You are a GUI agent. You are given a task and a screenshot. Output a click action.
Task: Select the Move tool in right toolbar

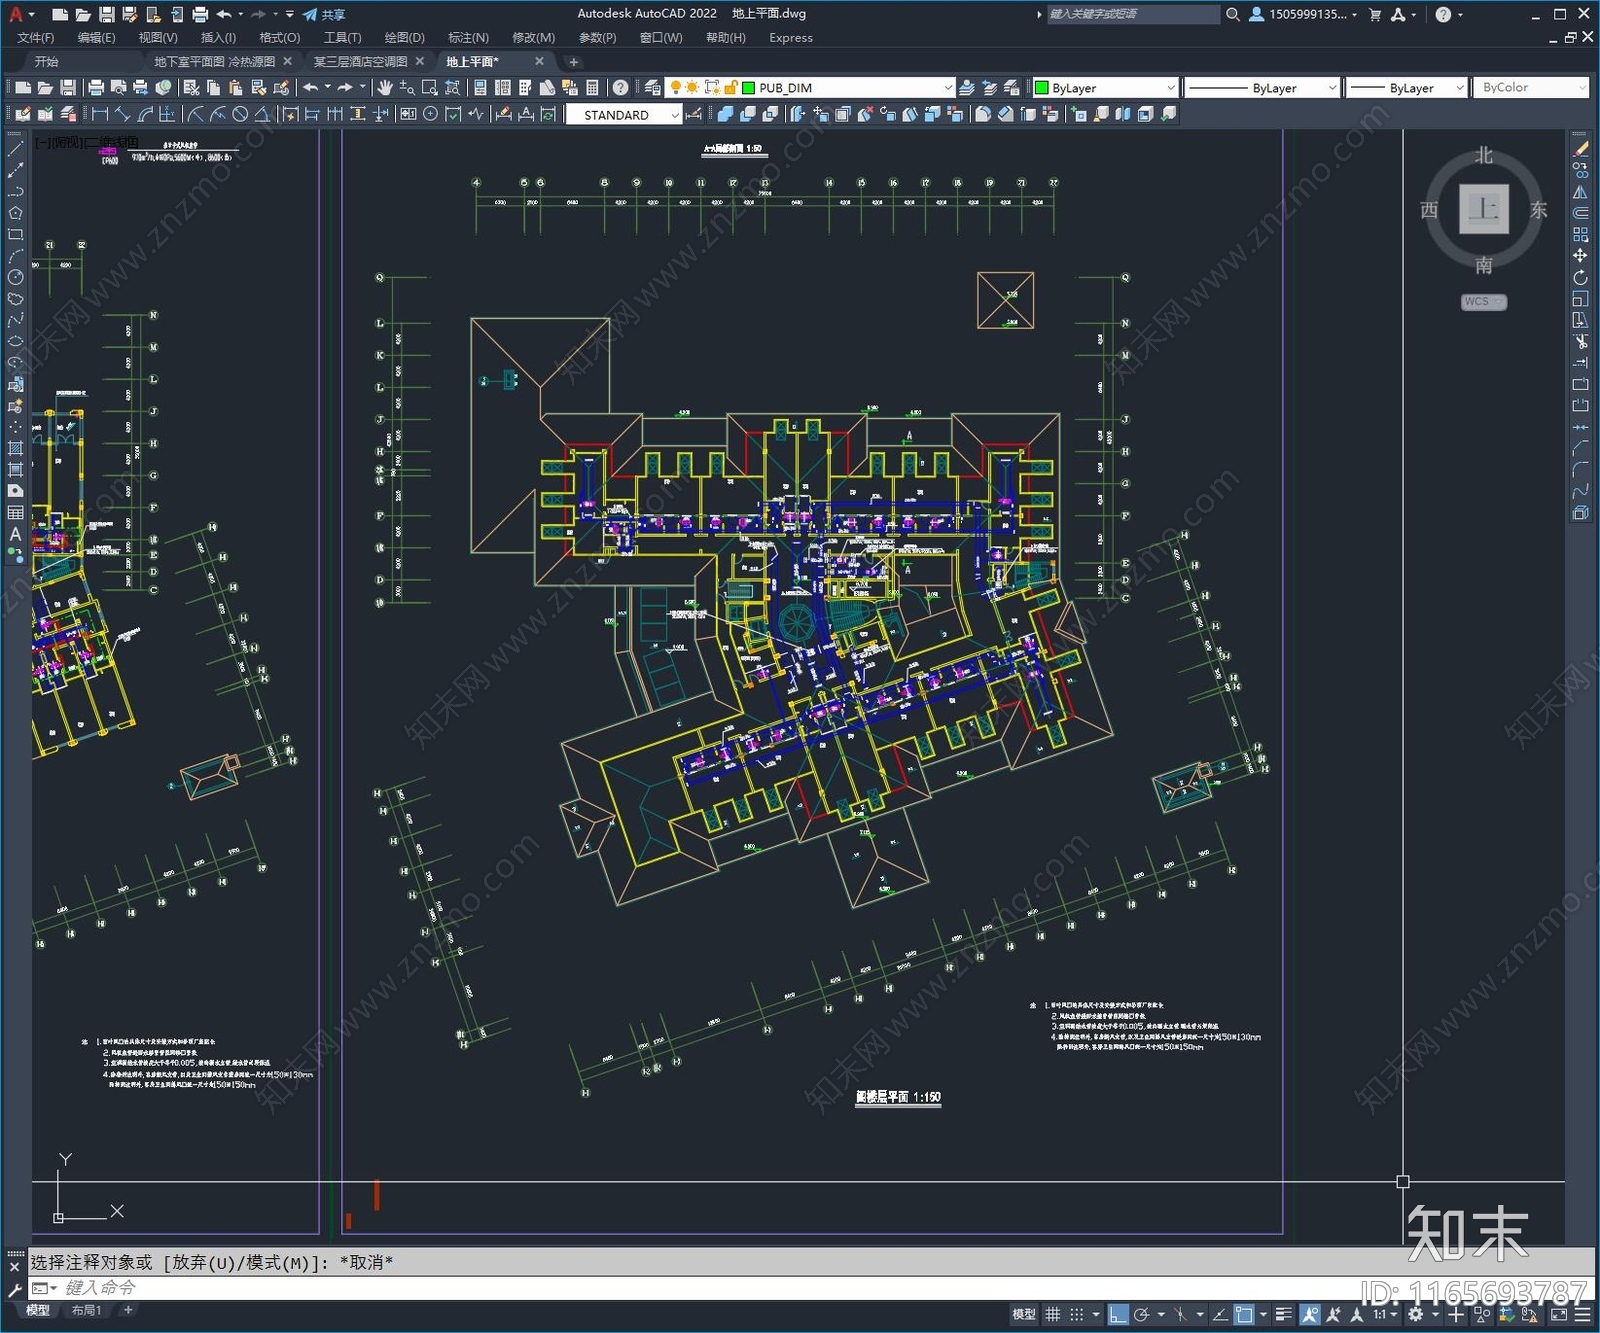tap(1580, 256)
